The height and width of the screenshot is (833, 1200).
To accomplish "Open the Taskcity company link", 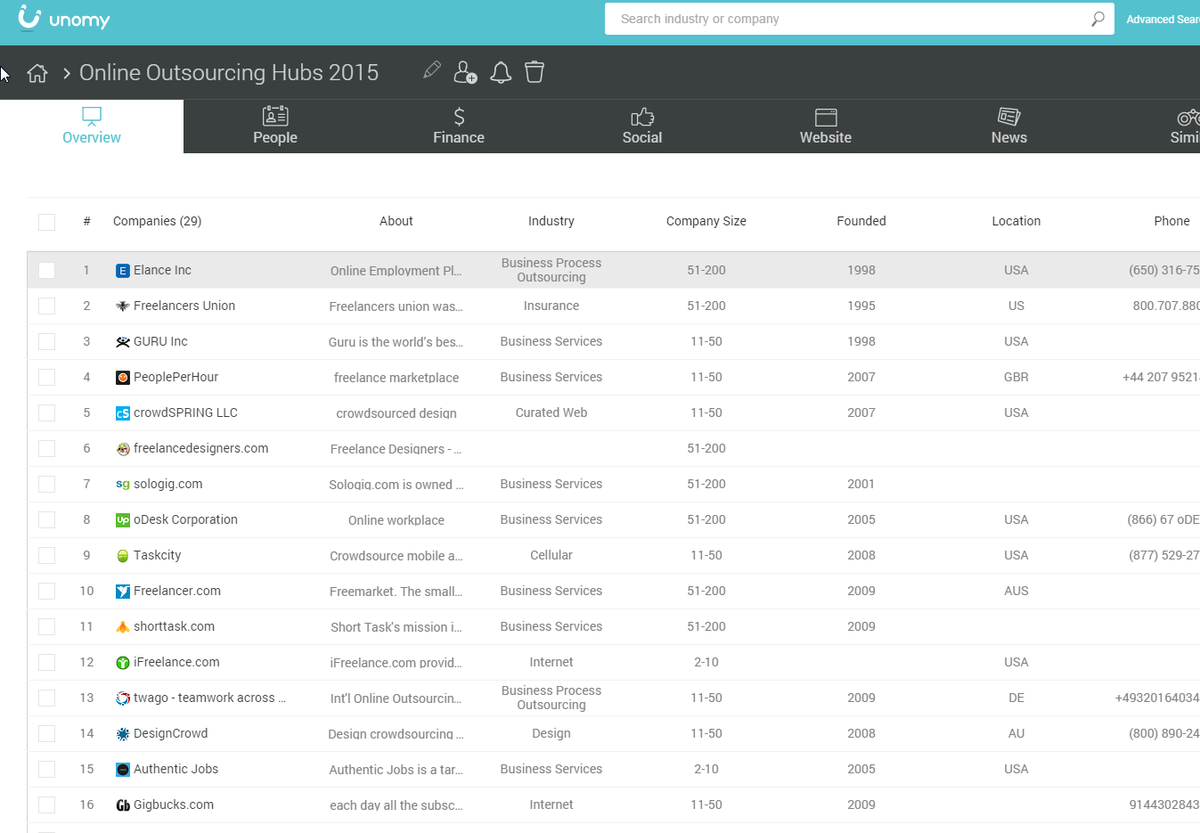I will point(157,555).
